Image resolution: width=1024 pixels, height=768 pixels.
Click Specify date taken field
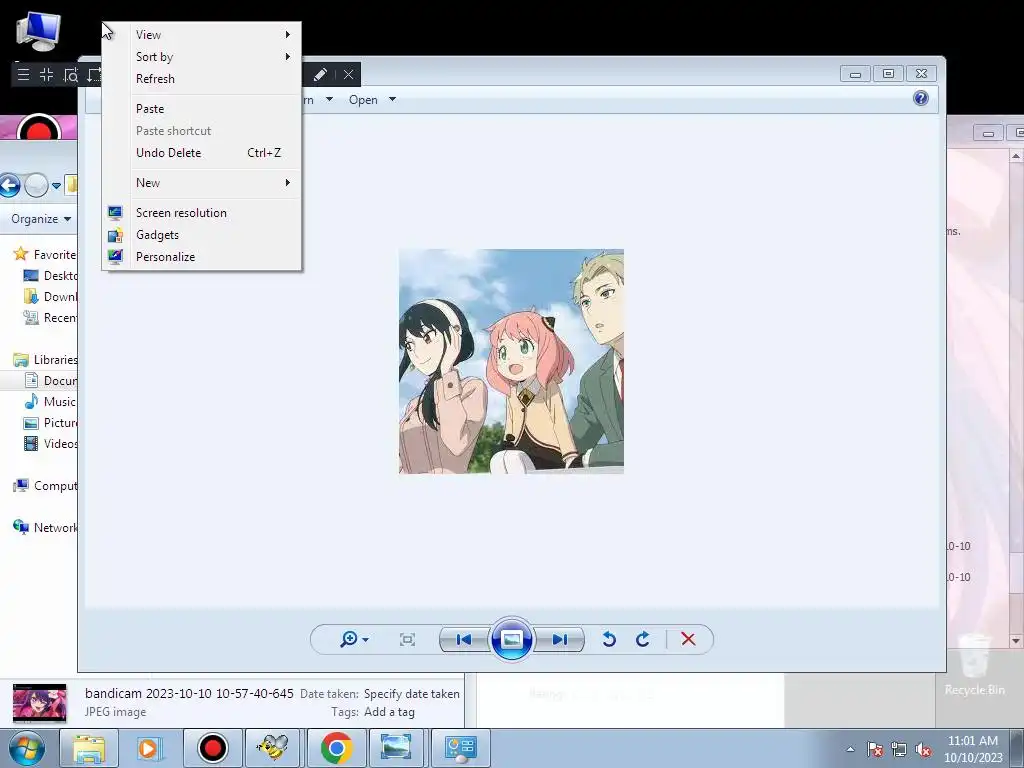[x=411, y=694]
